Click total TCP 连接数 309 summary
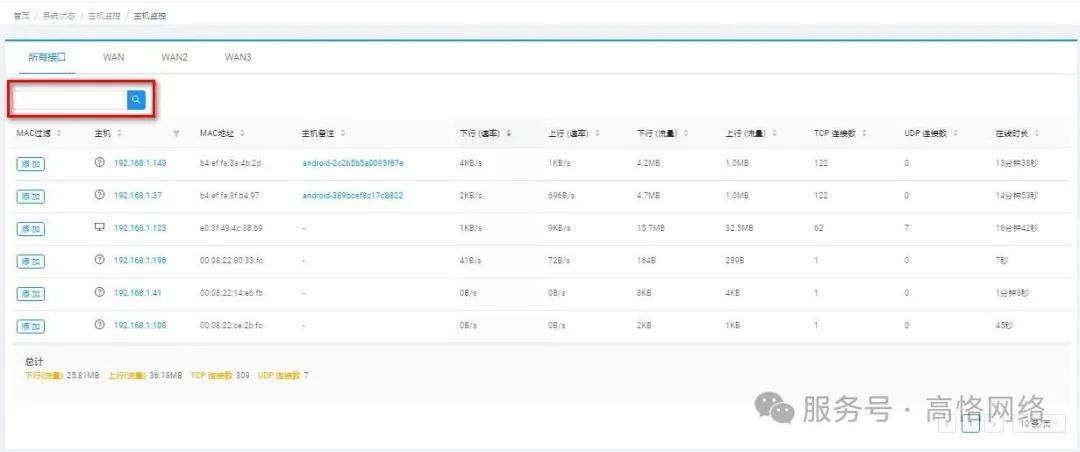 (220, 376)
